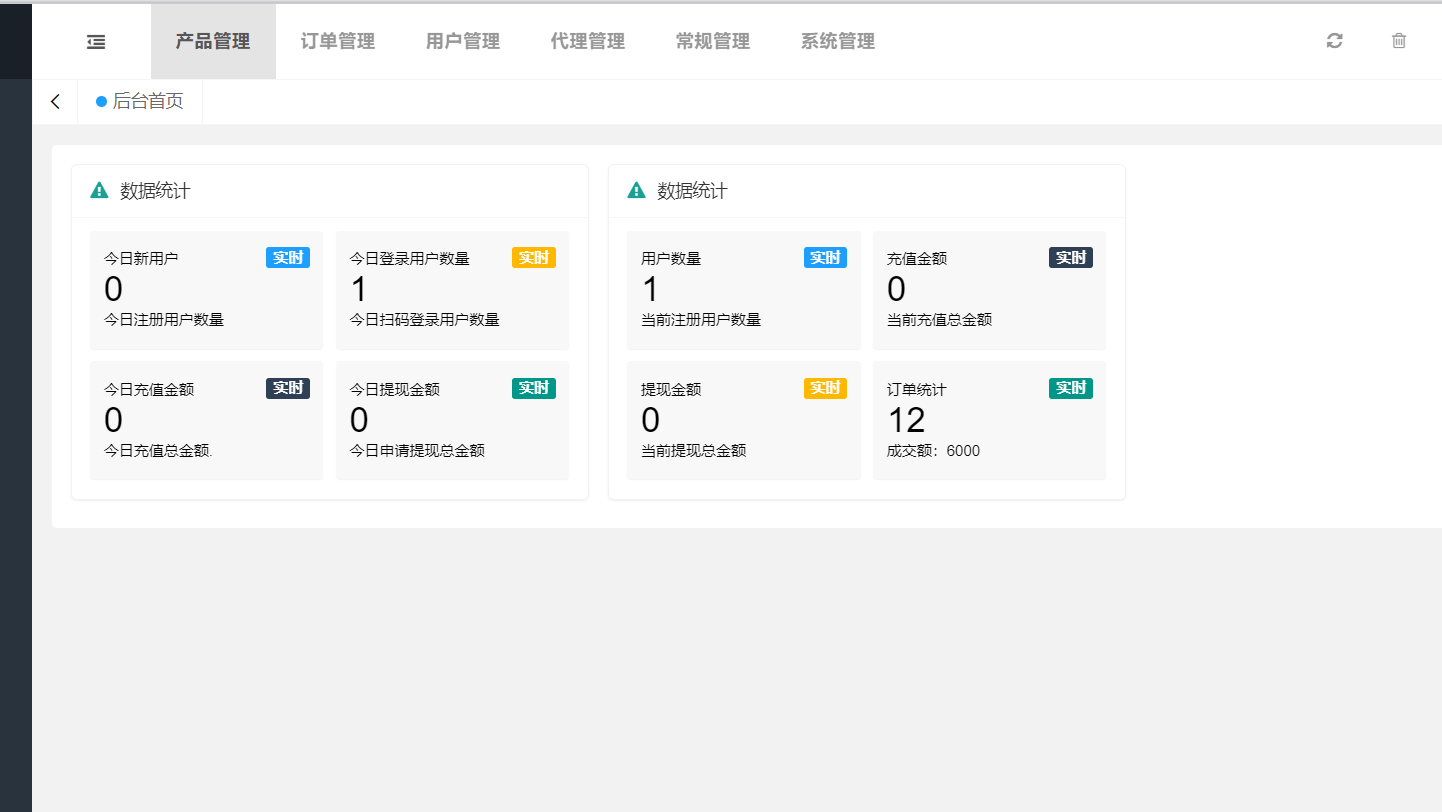
Task: Click the 今日提现金额 statistics card
Action: [x=452, y=421]
